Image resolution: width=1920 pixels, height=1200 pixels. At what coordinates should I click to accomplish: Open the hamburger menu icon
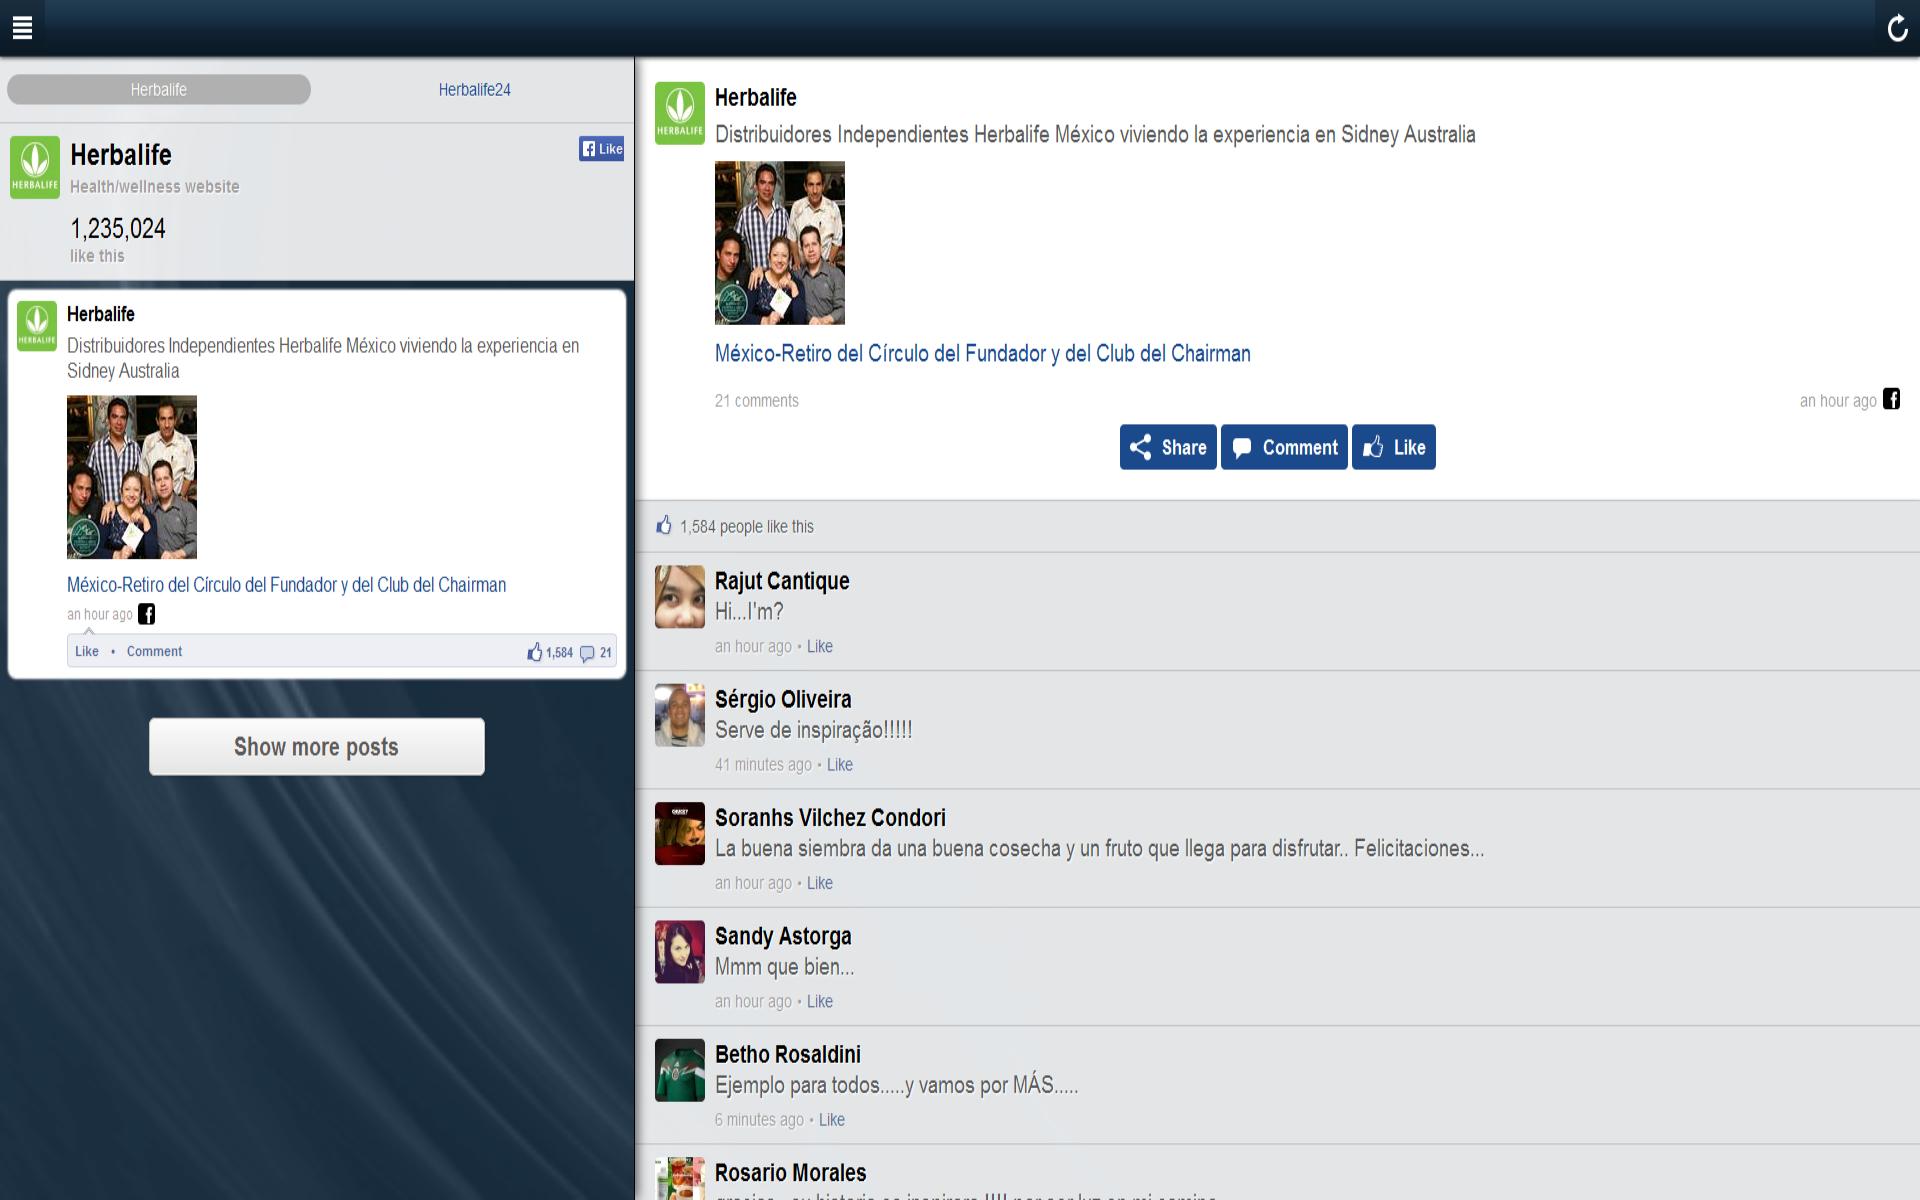click(22, 28)
